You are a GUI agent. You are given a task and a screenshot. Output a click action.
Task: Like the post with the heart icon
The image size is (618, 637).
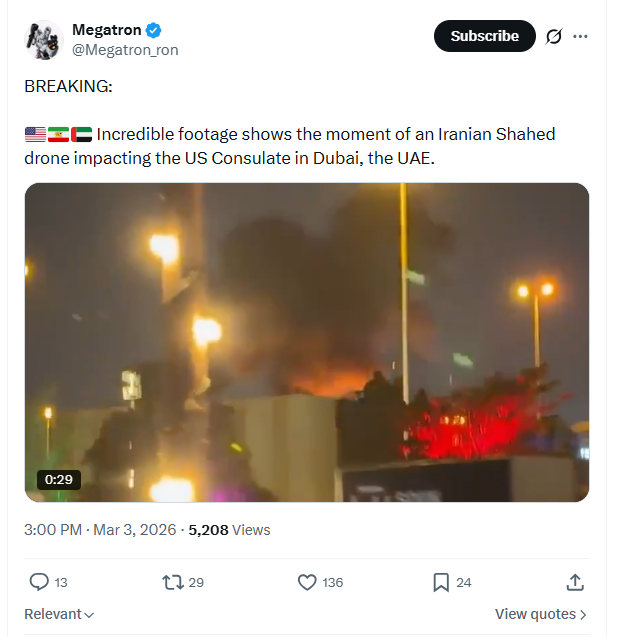point(307,582)
